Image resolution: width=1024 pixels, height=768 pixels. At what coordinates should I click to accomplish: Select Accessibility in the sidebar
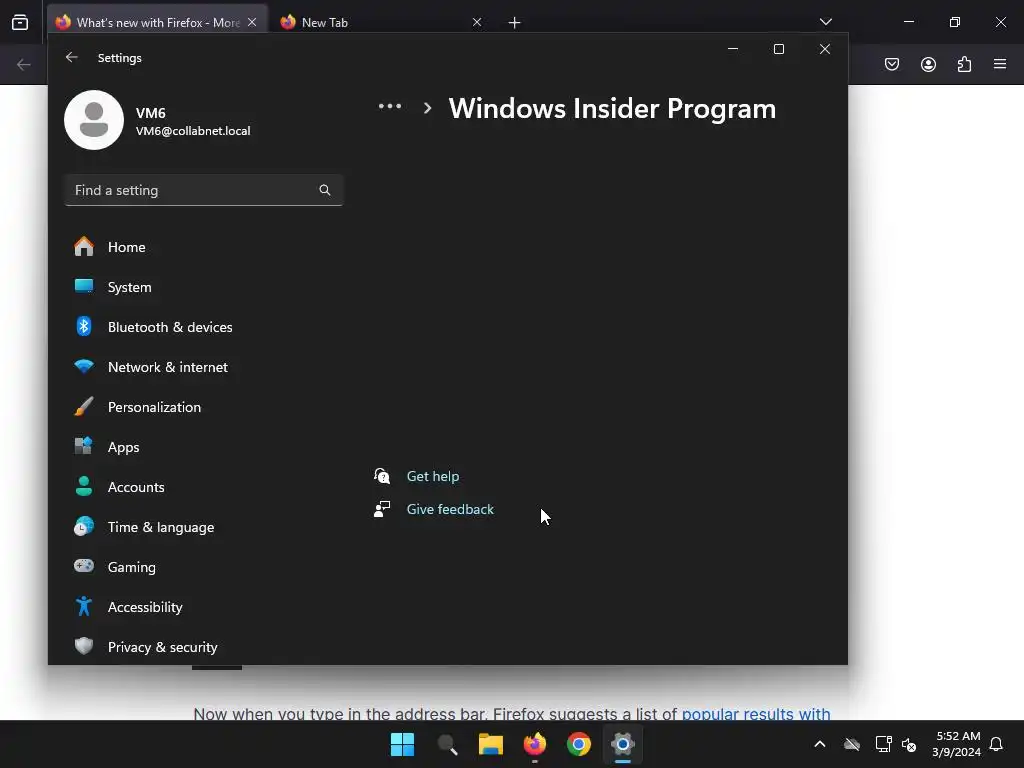click(x=204, y=607)
